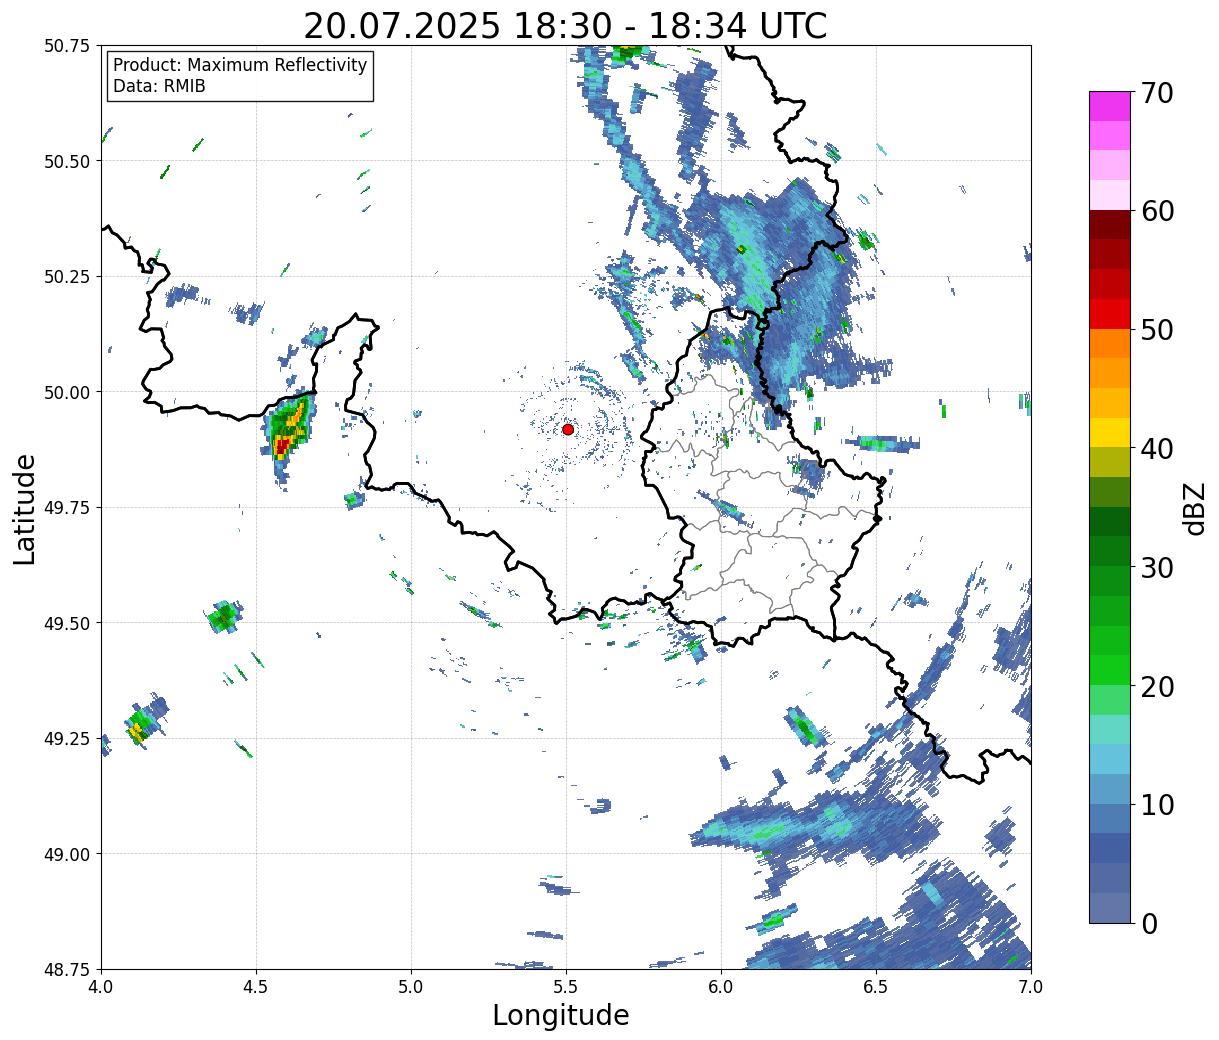The width and height of the screenshot is (1219, 1040).
Task: Click the 'Data: RMIB' text
Action: (159, 87)
